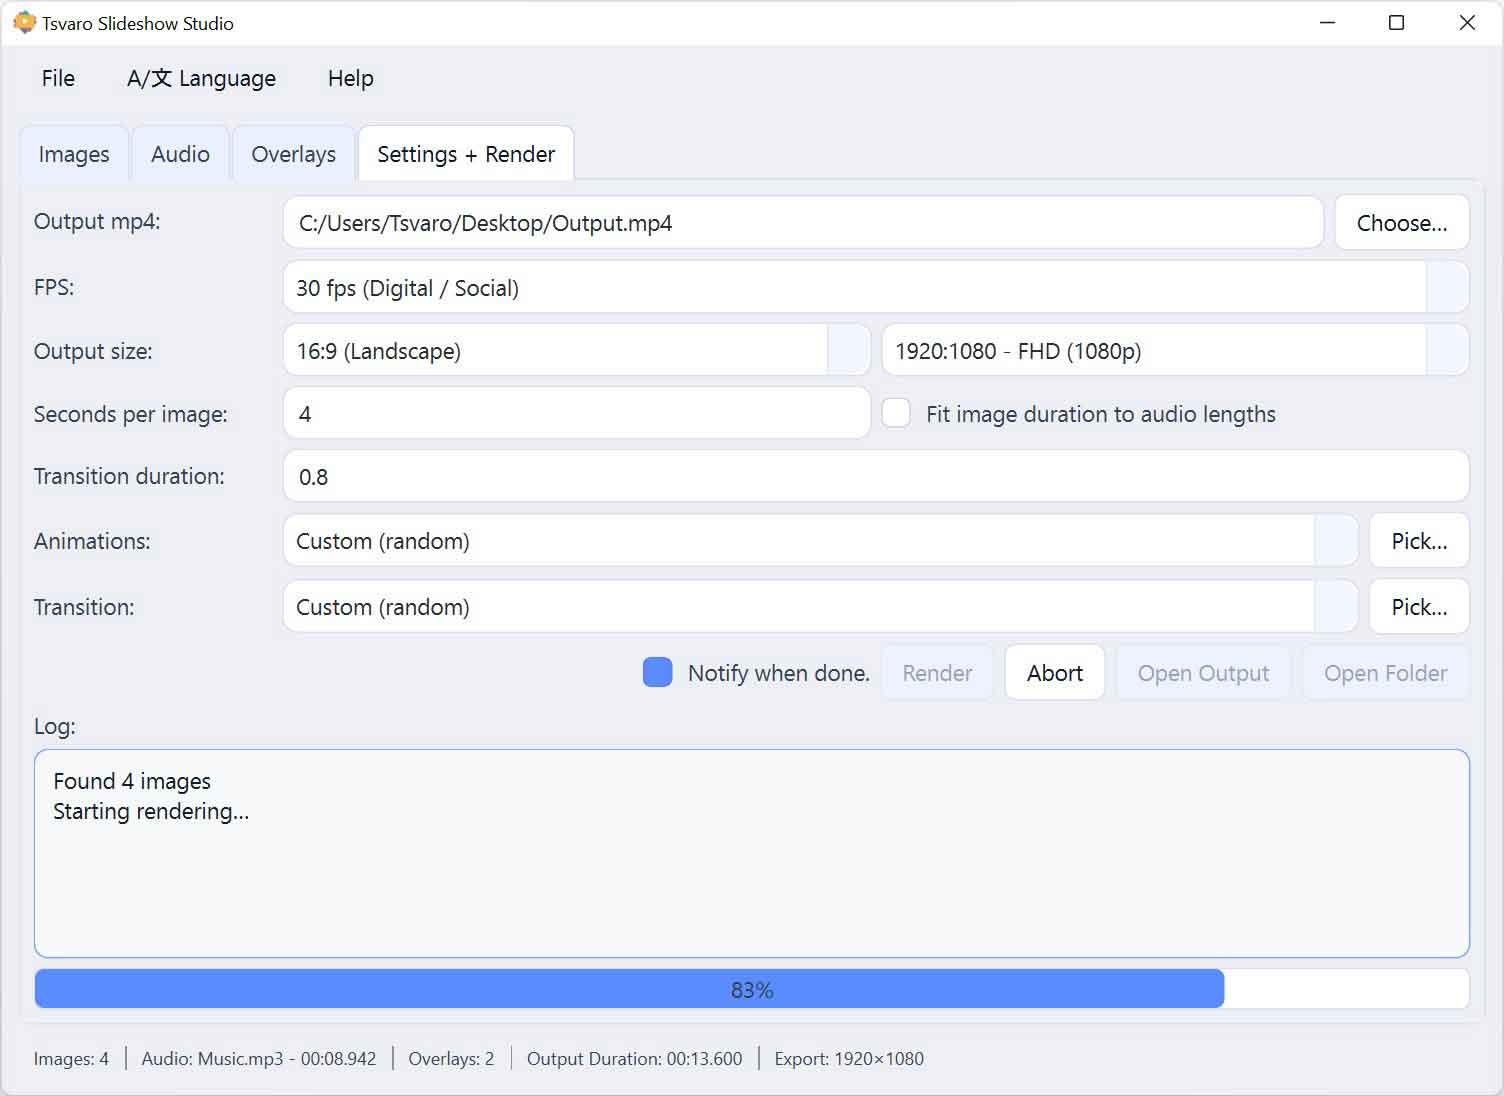Viewport: 1504px width, 1096px height.
Task: Open the 16:9 Landscape aspect ratio dropdown
Action: click(x=848, y=351)
